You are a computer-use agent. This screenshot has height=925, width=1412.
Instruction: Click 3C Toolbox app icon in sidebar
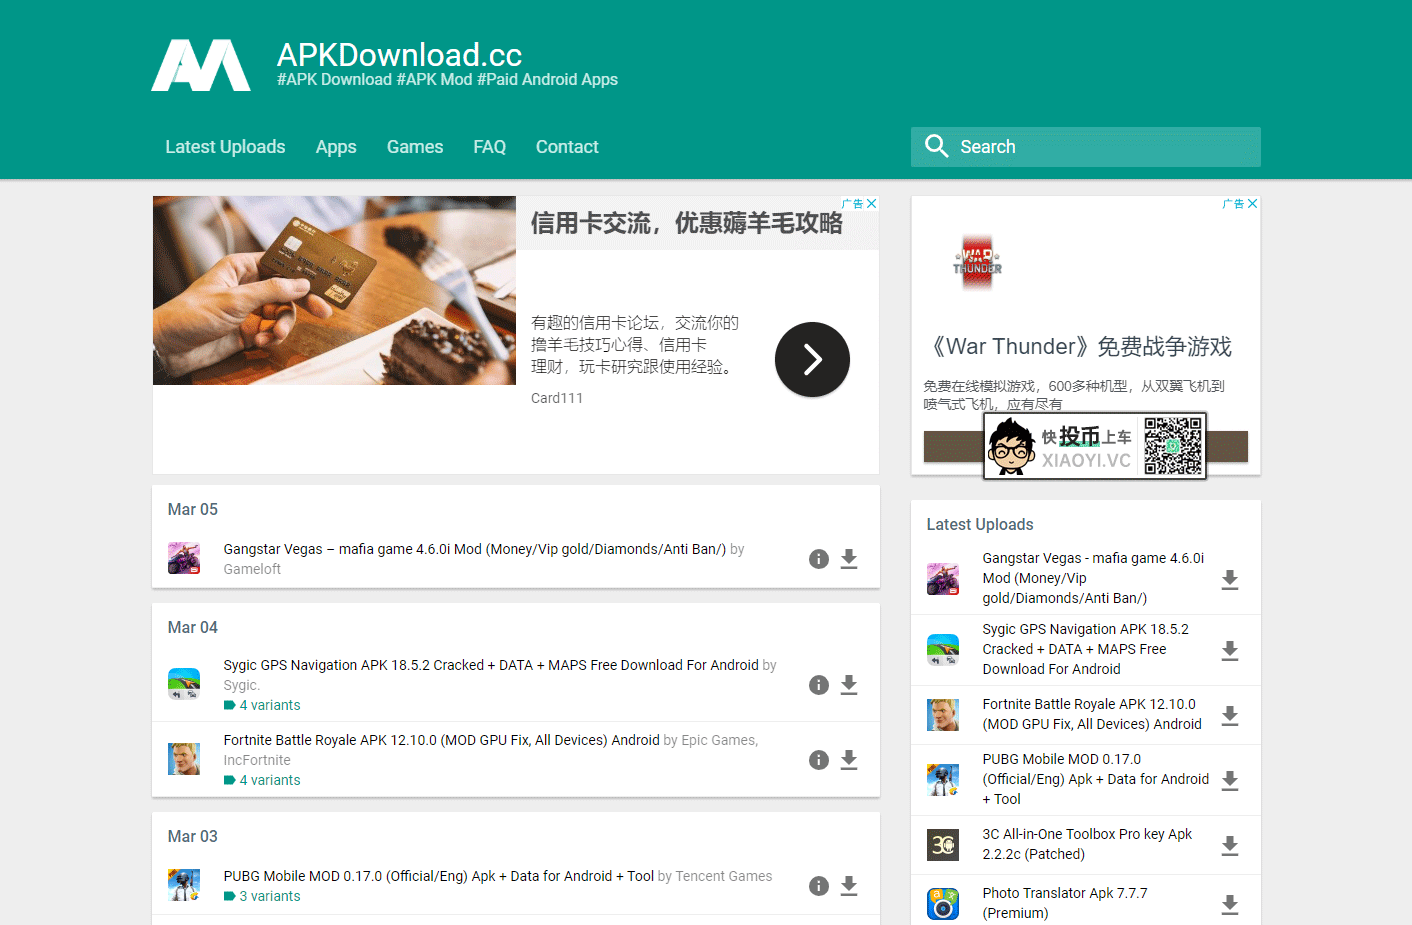pos(943,845)
